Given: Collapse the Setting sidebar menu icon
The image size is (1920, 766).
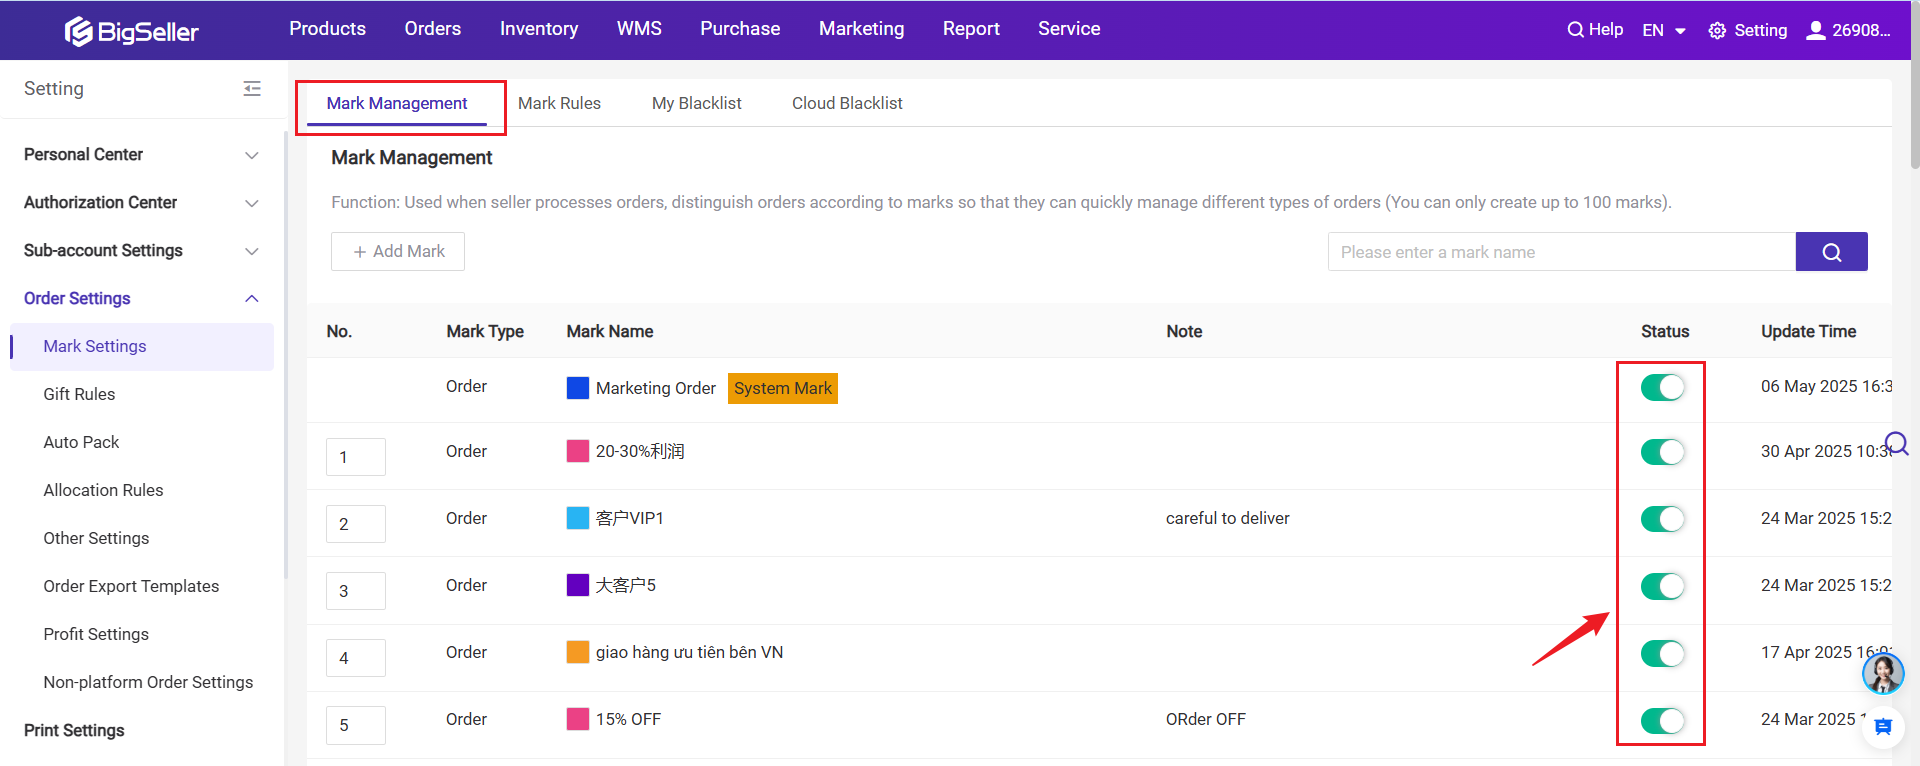Looking at the screenshot, I should [x=252, y=89].
